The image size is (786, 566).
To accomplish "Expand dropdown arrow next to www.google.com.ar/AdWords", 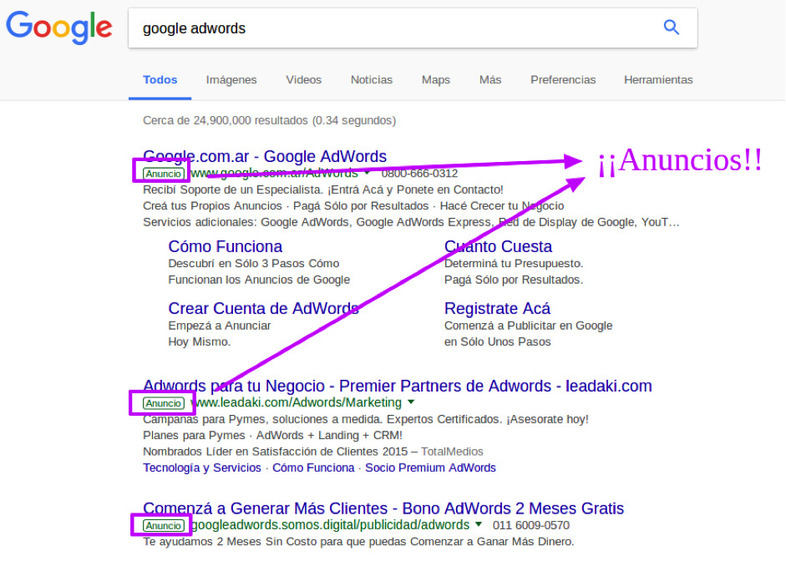I will coord(367,172).
